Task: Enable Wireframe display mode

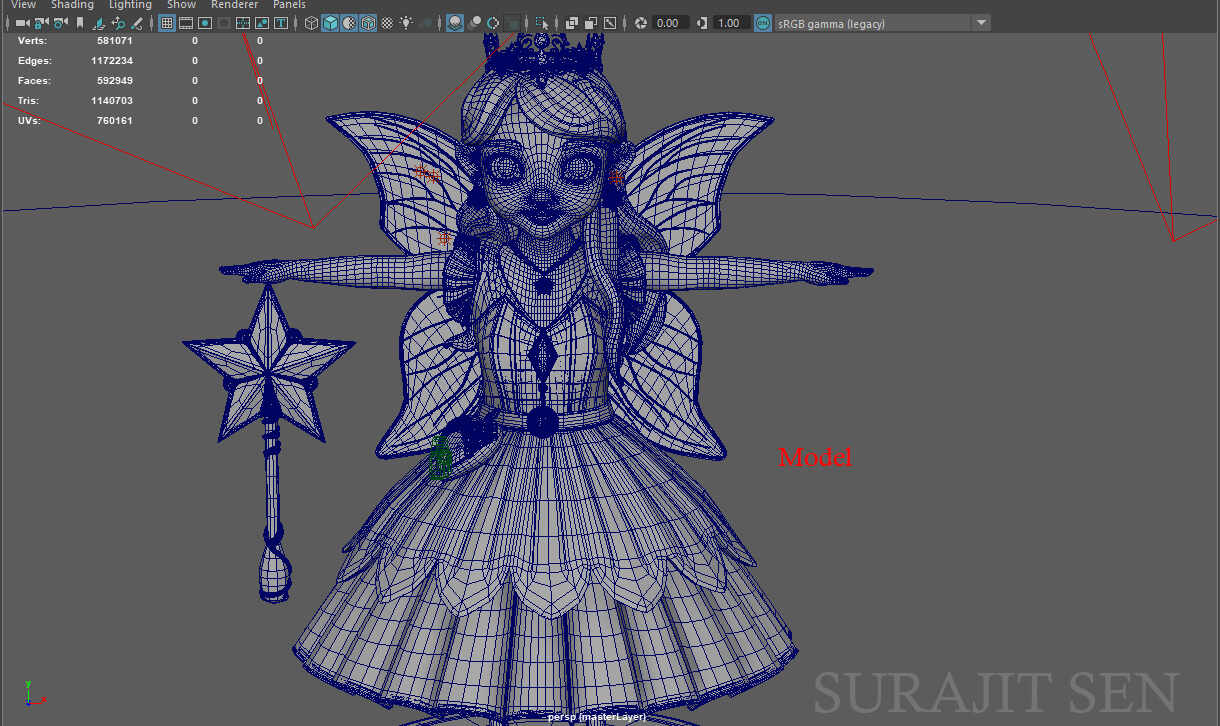Action: (x=312, y=22)
